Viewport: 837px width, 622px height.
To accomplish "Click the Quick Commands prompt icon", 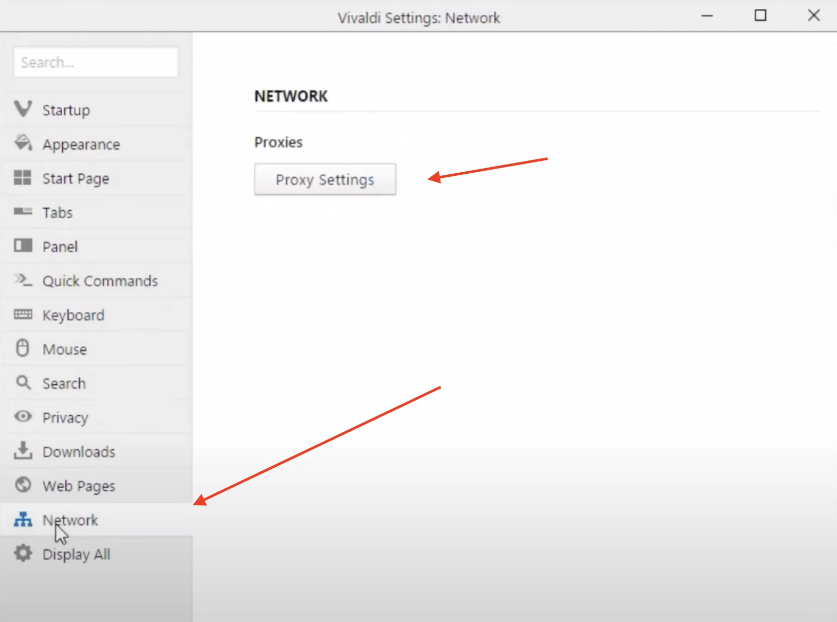I will click(23, 280).
